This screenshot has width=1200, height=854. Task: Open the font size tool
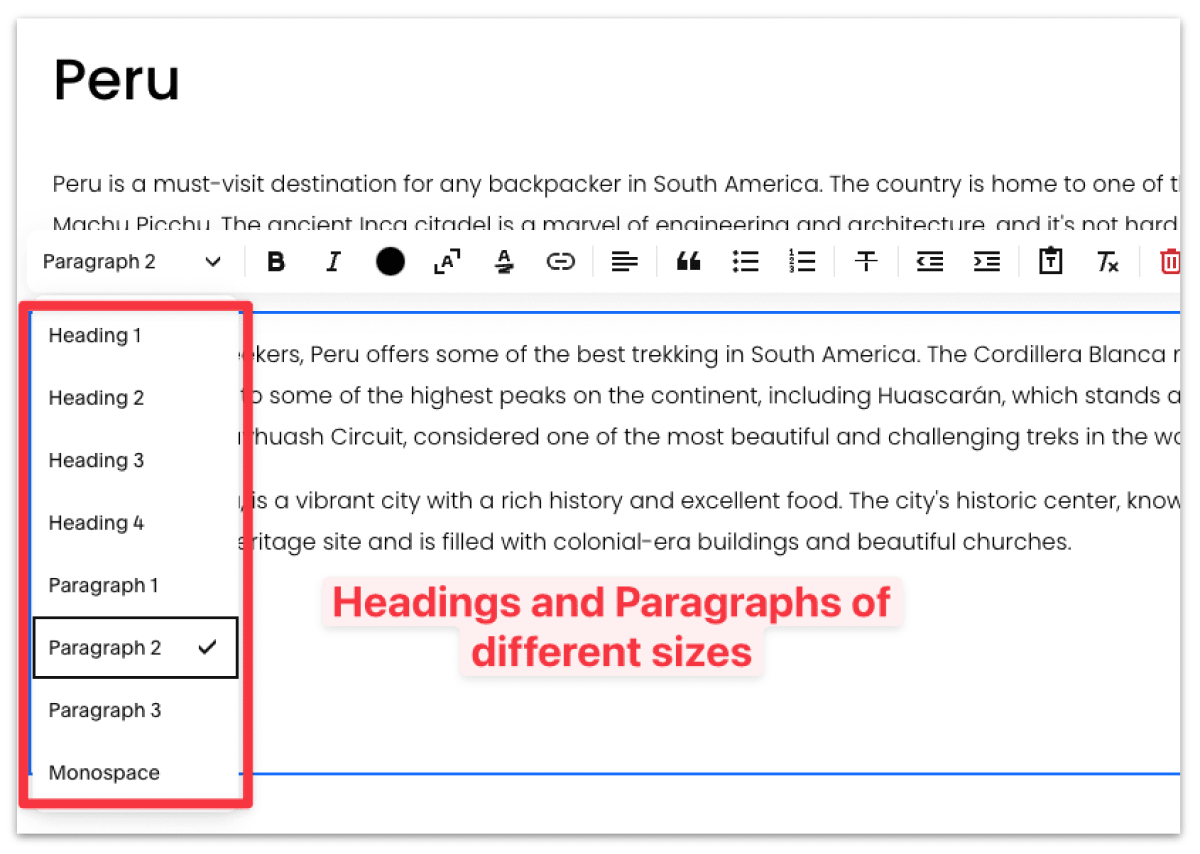coord(446,261)
